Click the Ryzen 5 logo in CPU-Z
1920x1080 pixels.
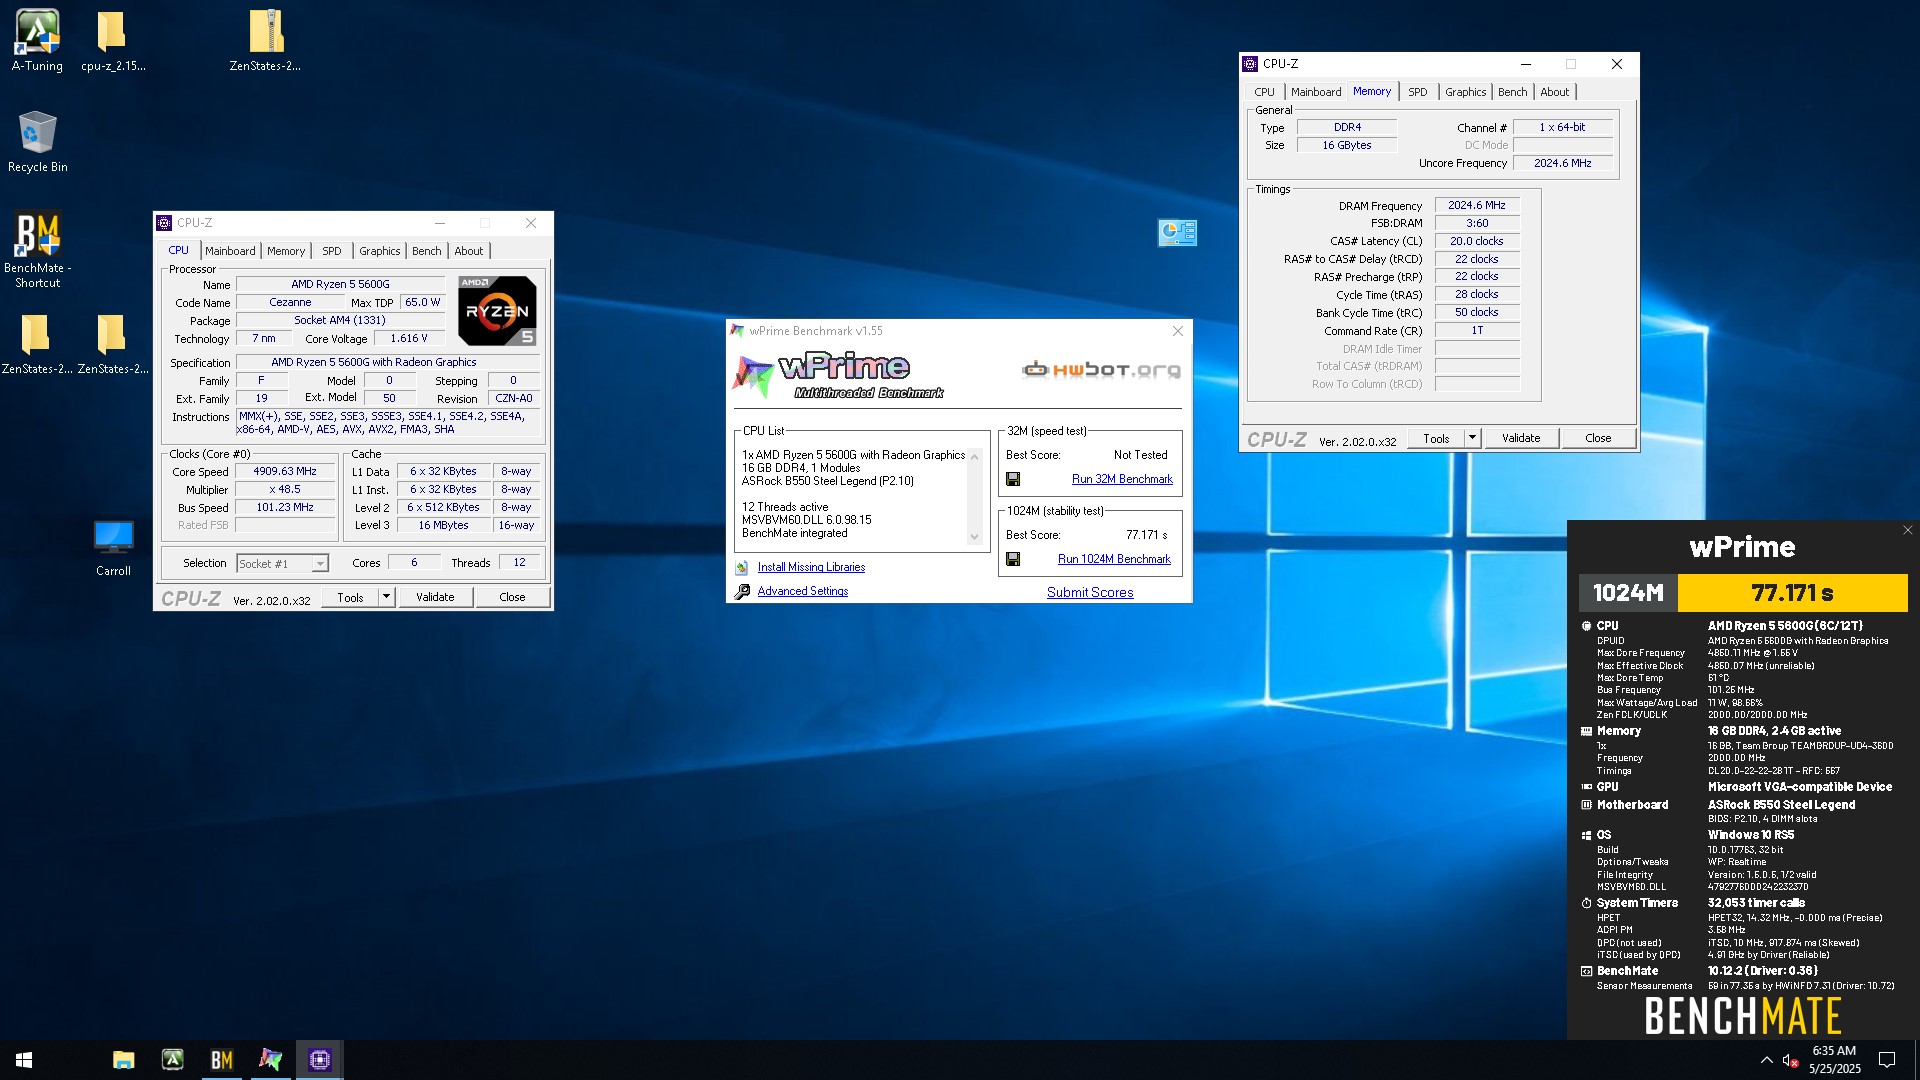click(x=497, y=311)
